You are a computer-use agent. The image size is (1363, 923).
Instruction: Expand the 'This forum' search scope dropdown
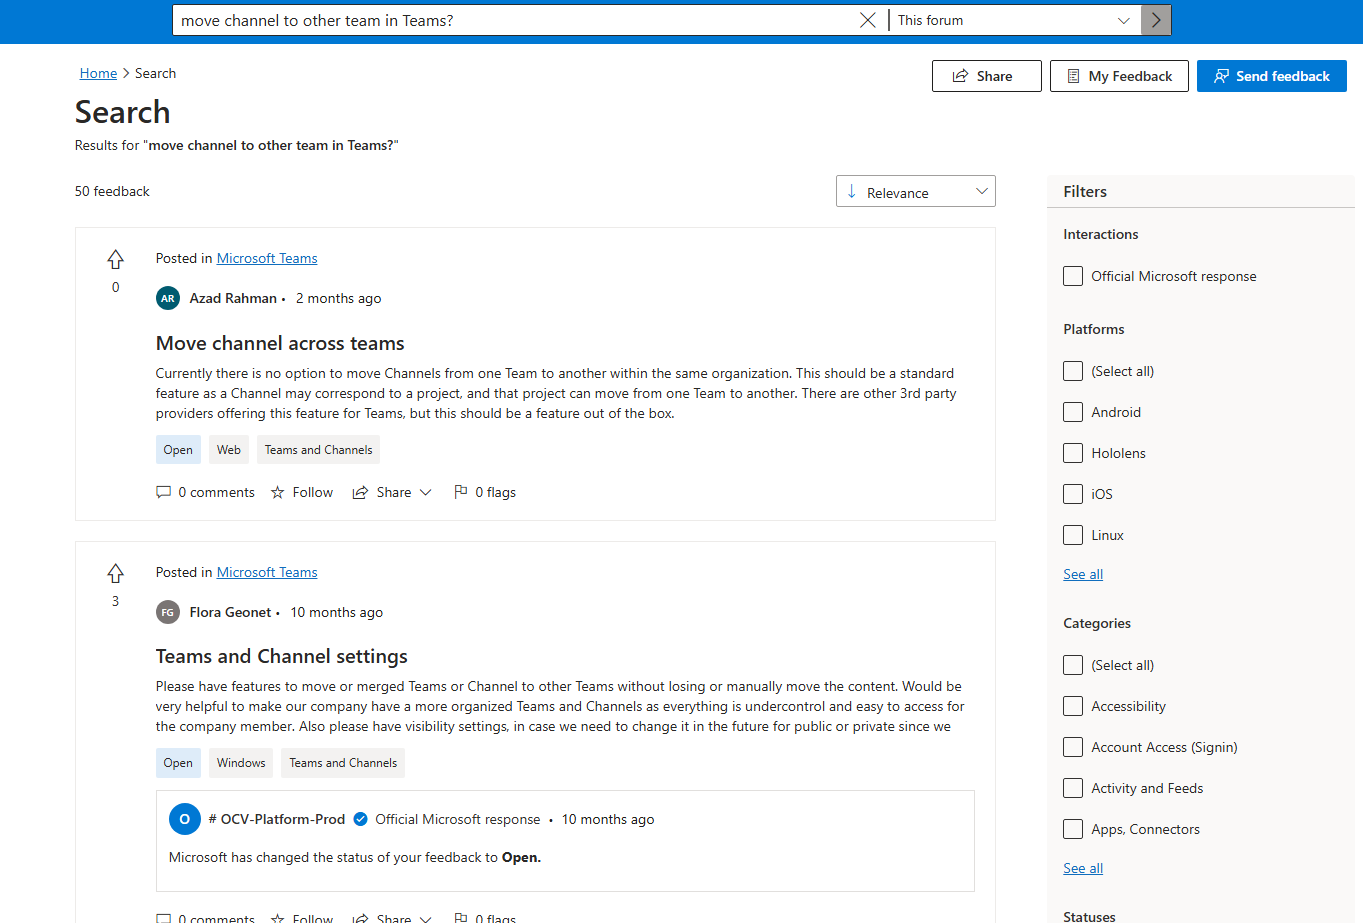click(1015, 20)
